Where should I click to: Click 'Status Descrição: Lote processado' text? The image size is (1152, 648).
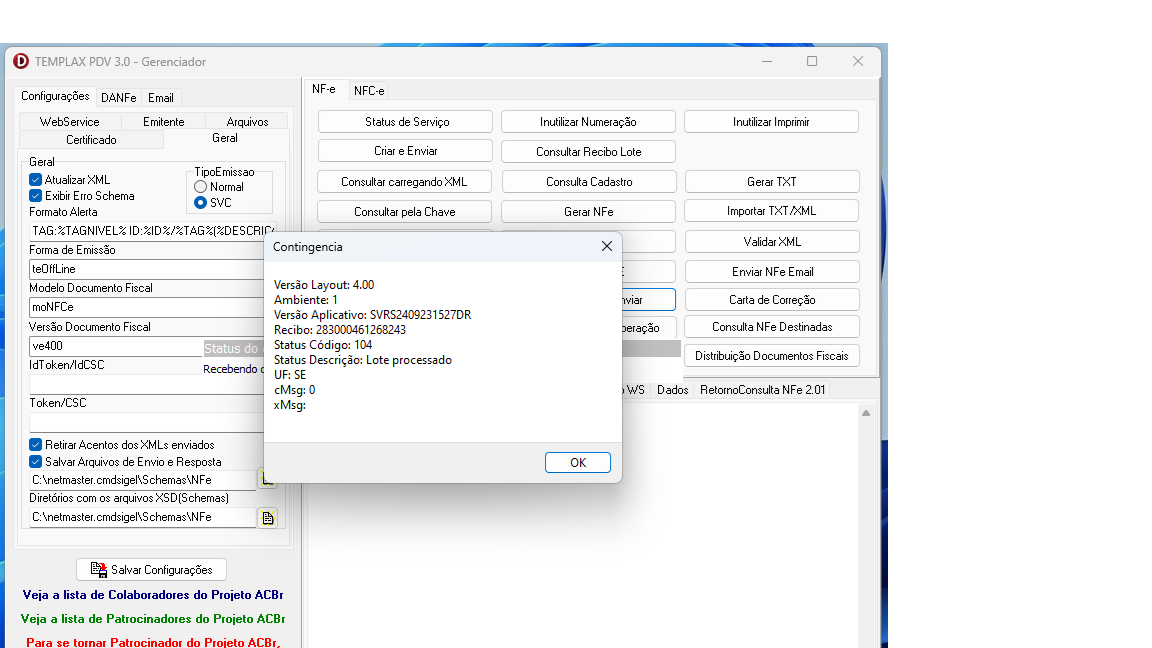363,360
